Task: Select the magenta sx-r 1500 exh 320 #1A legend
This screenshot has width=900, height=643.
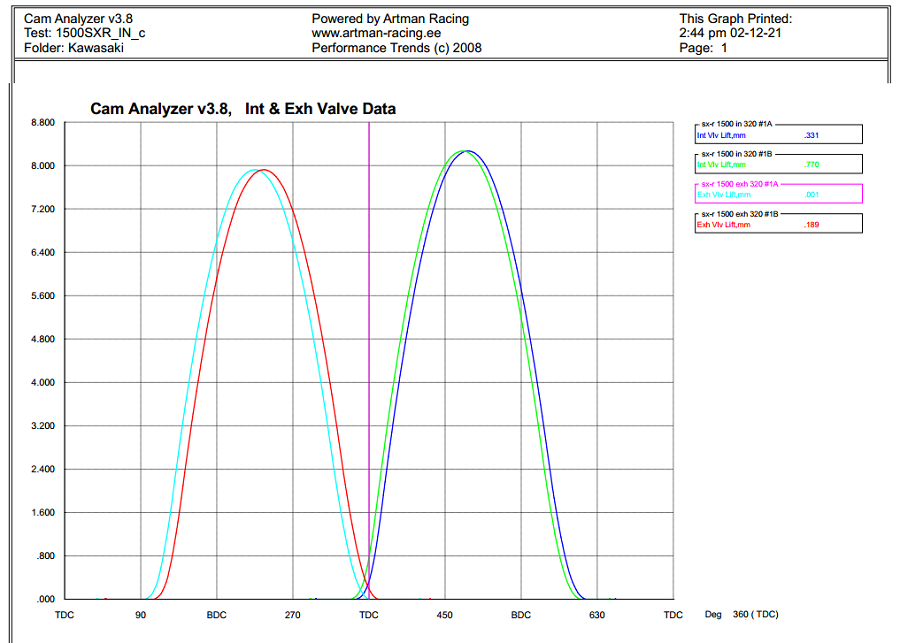Action: 778,193
